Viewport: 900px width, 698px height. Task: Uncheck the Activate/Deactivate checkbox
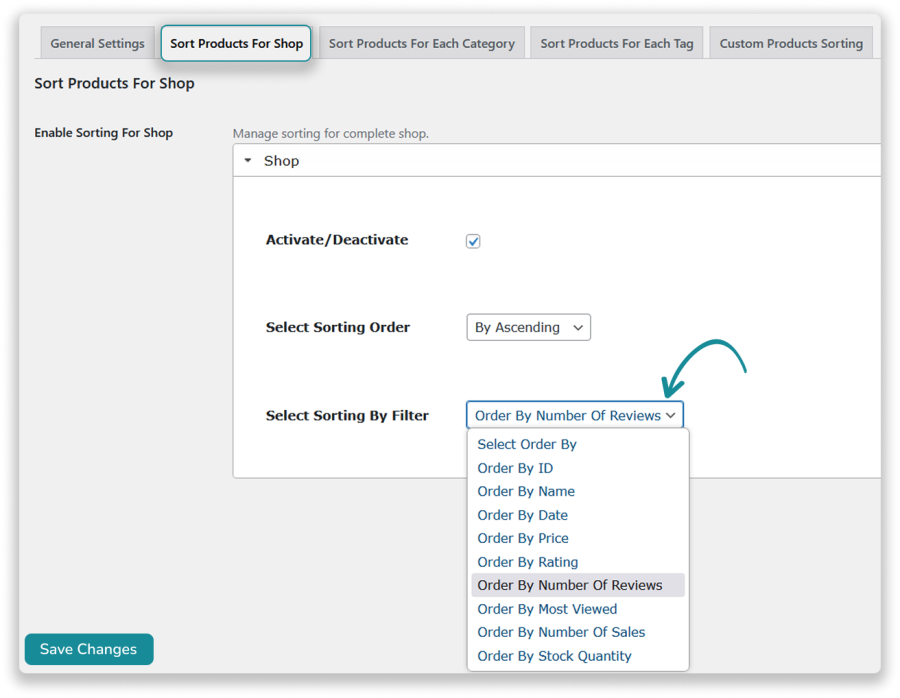473,241
